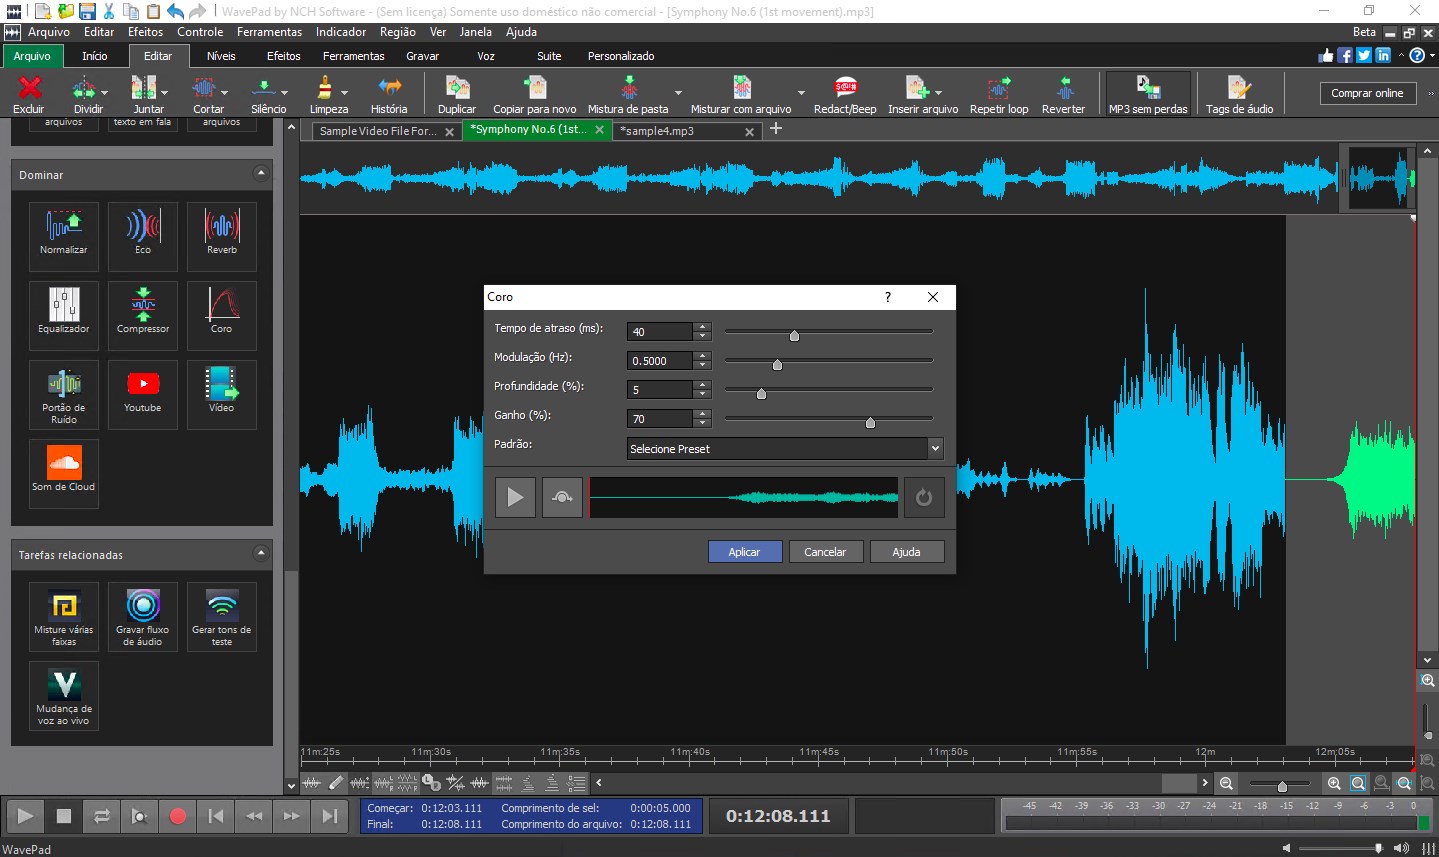This screenshot has height=857, width=1439.
Task: Open the Ferramentas menu
Action: [269, 31]
